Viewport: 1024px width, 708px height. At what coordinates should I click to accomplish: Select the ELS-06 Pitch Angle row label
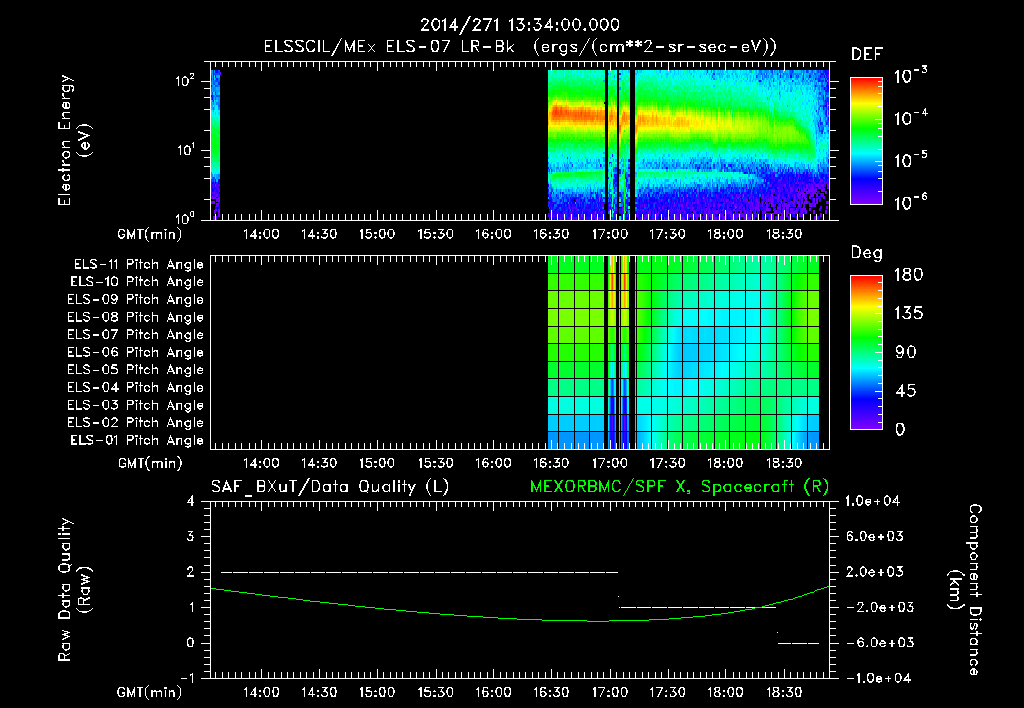[x=136, y=353]
